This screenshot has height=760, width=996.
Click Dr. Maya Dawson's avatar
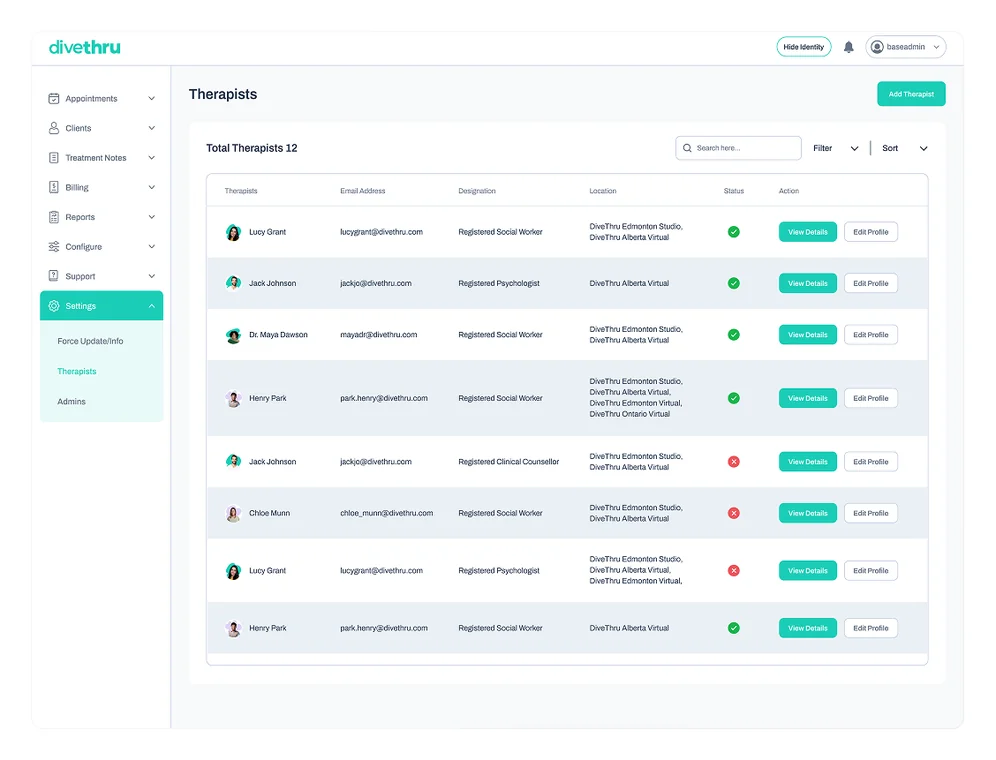tap(234, 335)
